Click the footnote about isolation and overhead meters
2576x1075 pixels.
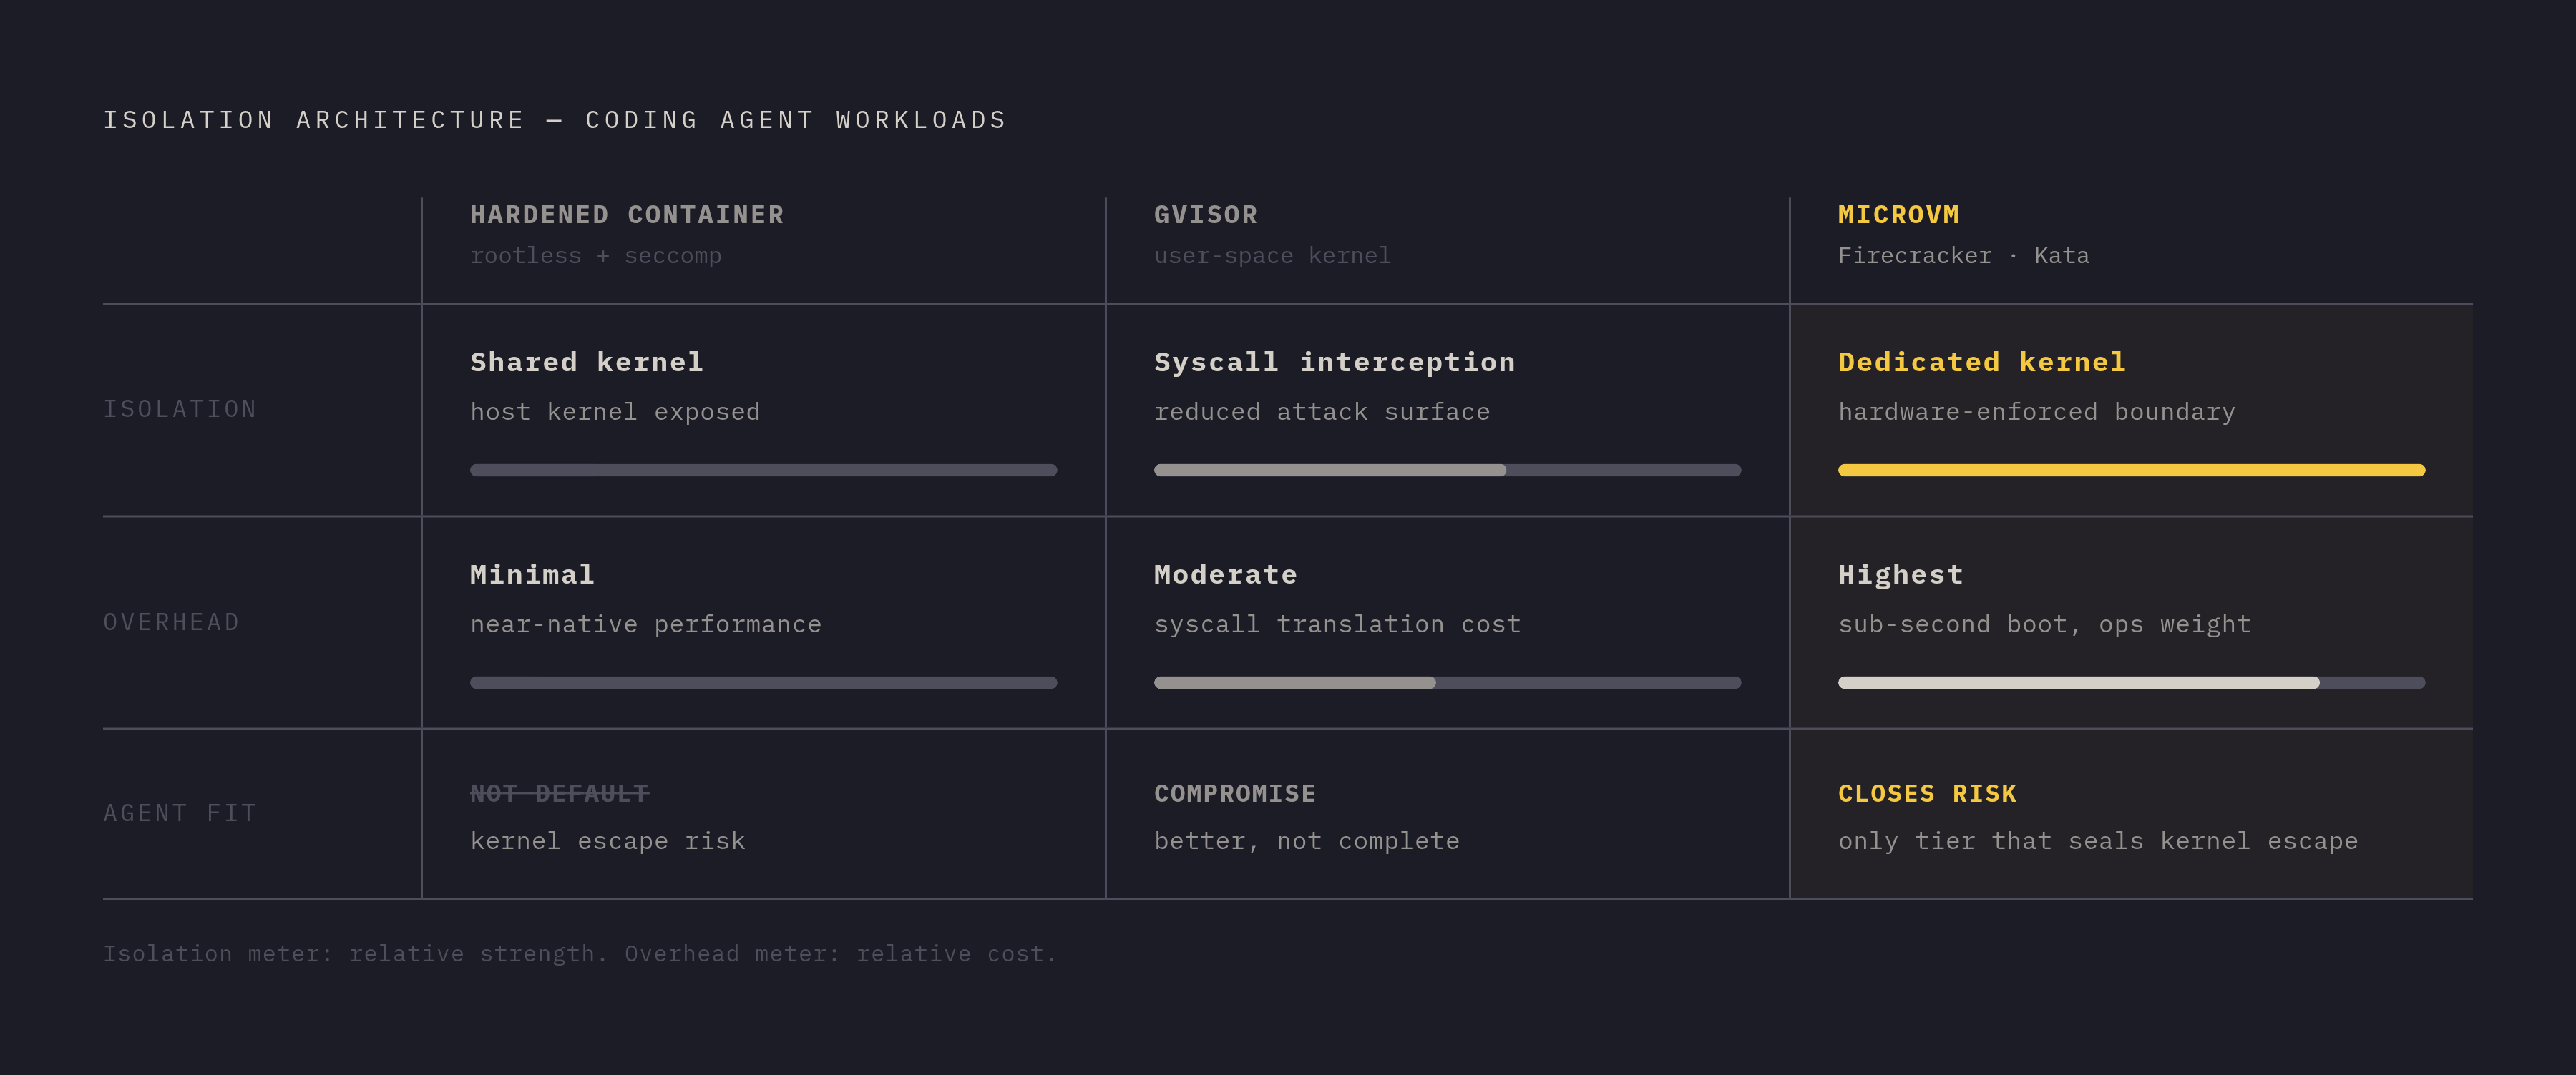580,954
